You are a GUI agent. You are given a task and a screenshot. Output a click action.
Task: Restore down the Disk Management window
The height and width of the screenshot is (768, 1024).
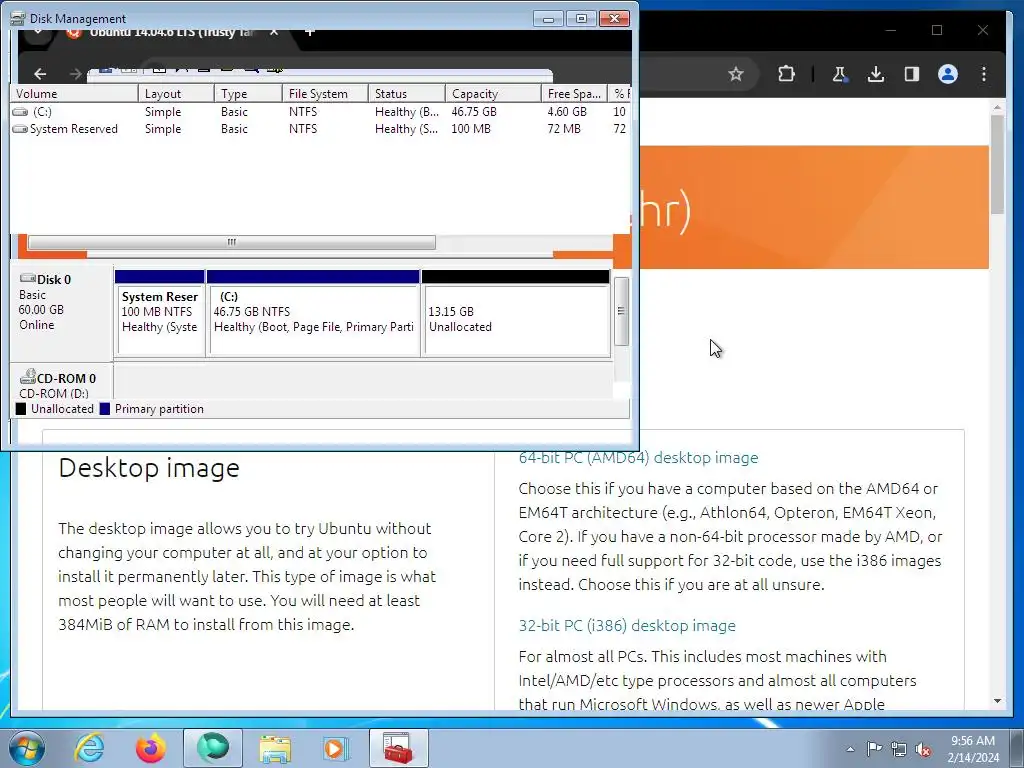pos(581,18)
